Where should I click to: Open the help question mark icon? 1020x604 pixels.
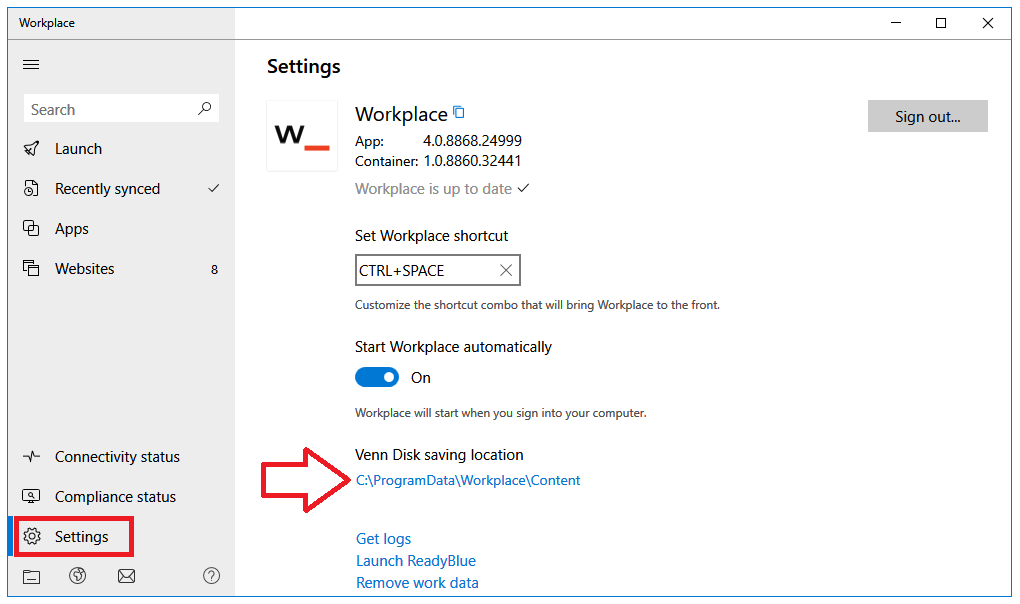point(211,575)
